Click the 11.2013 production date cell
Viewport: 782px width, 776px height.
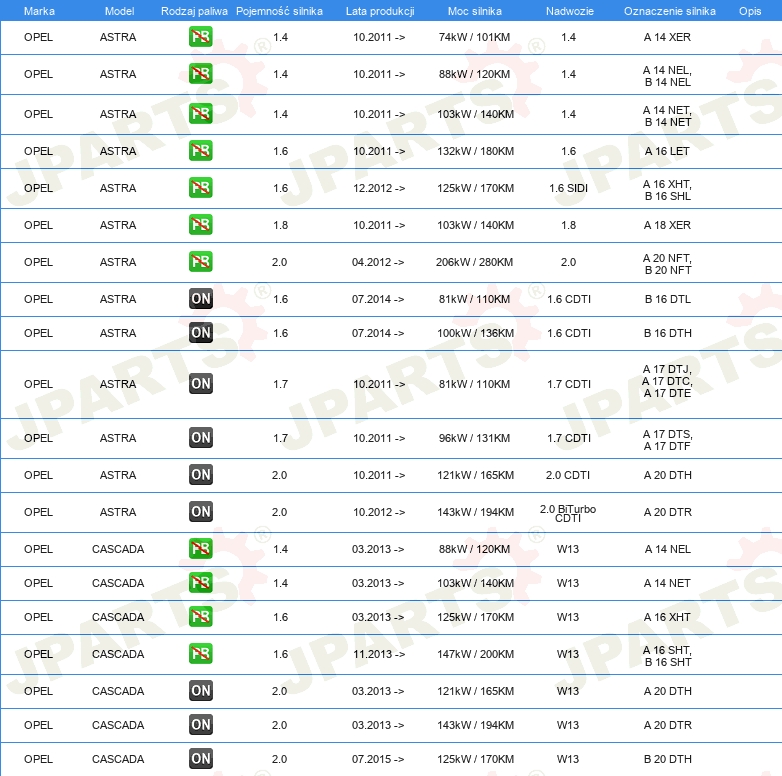tap(379, 654)
